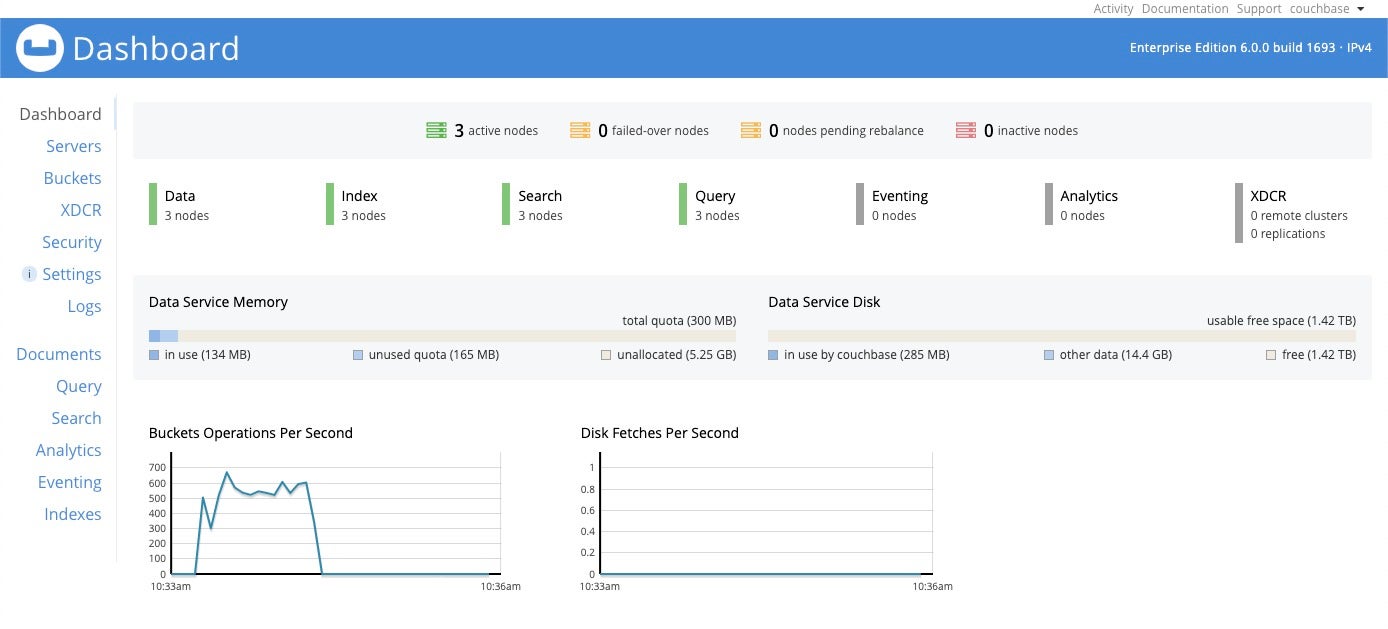The height and width of the screenshot is (629, 1388).
Task: Open the Support link
Action: [1258, 9]
